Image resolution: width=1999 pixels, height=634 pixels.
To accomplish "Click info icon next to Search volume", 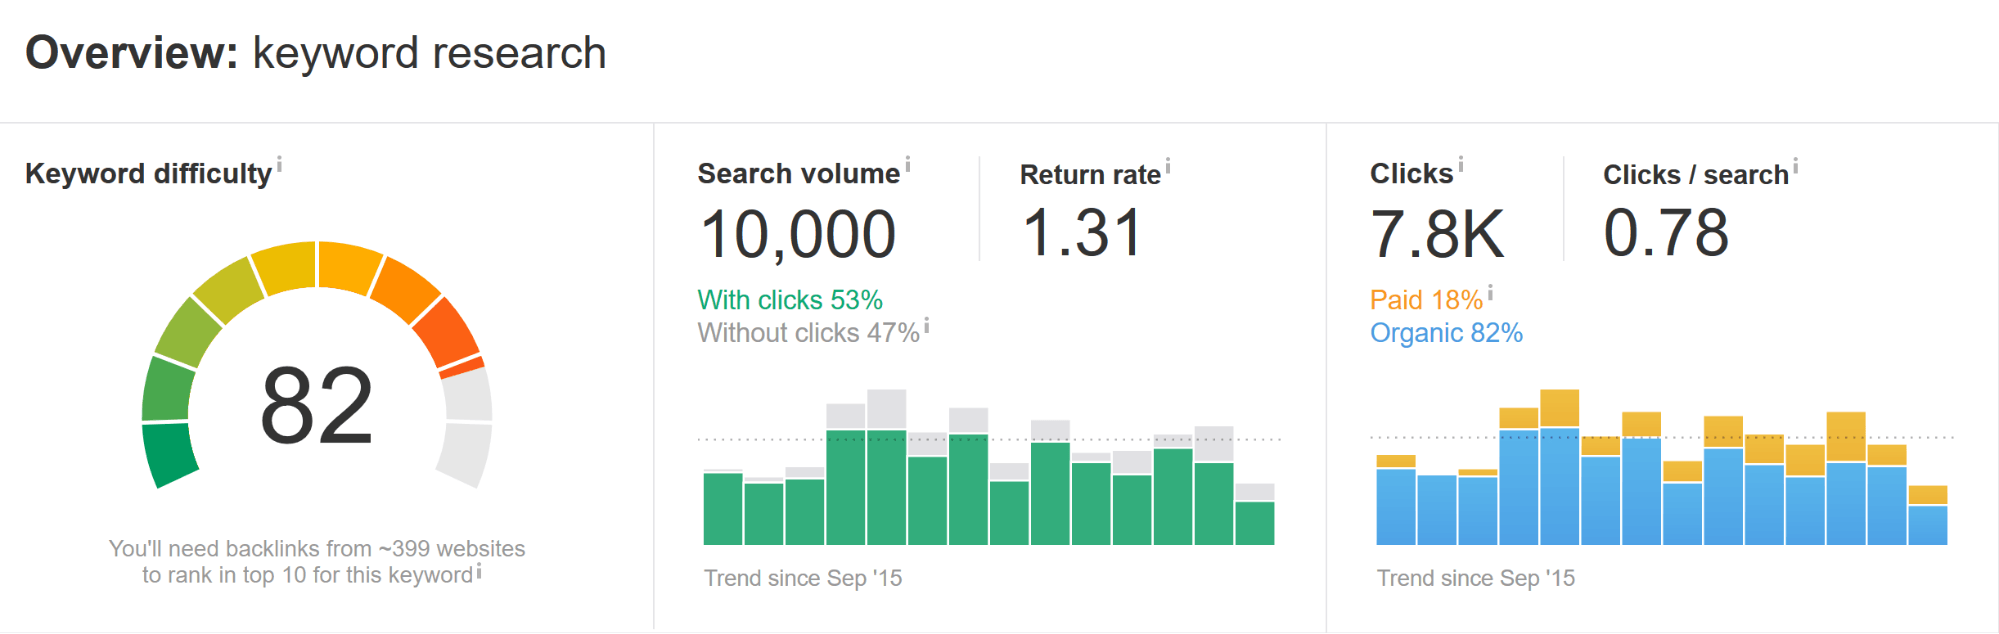I will tap(908, 165).
